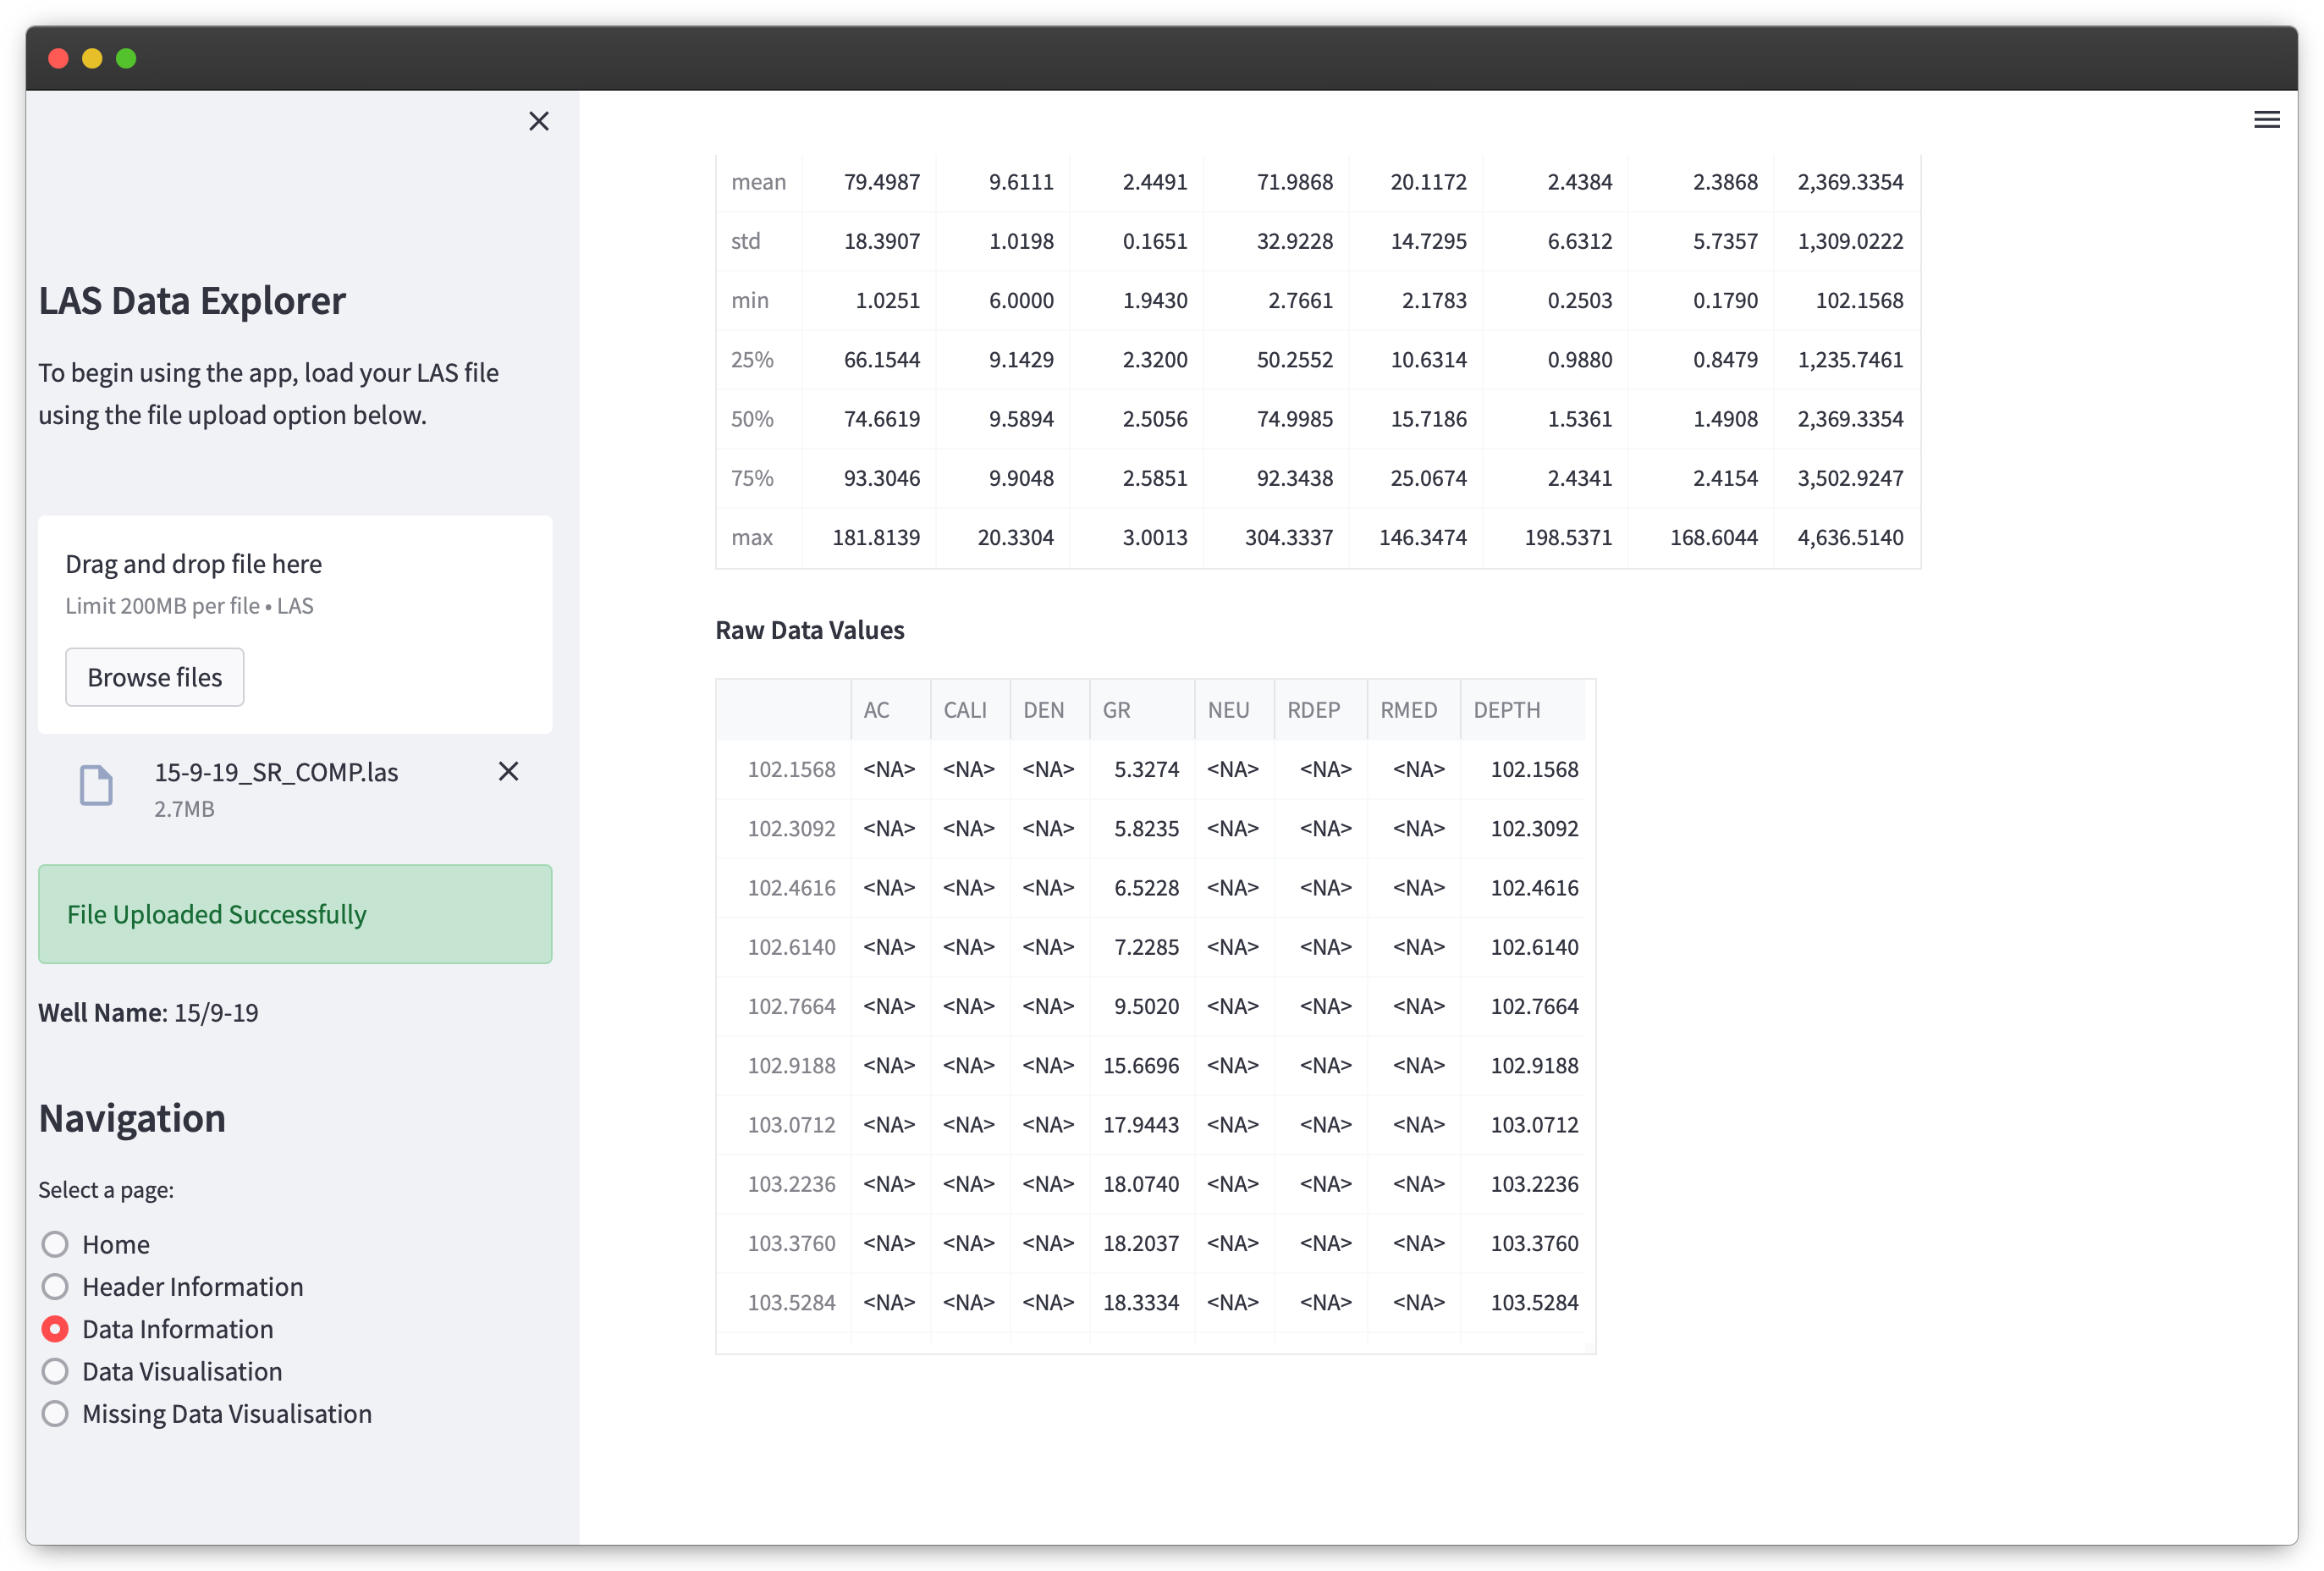2324x1571 pixels.
Task: Click the AC column header
Action: coord(876,710)
